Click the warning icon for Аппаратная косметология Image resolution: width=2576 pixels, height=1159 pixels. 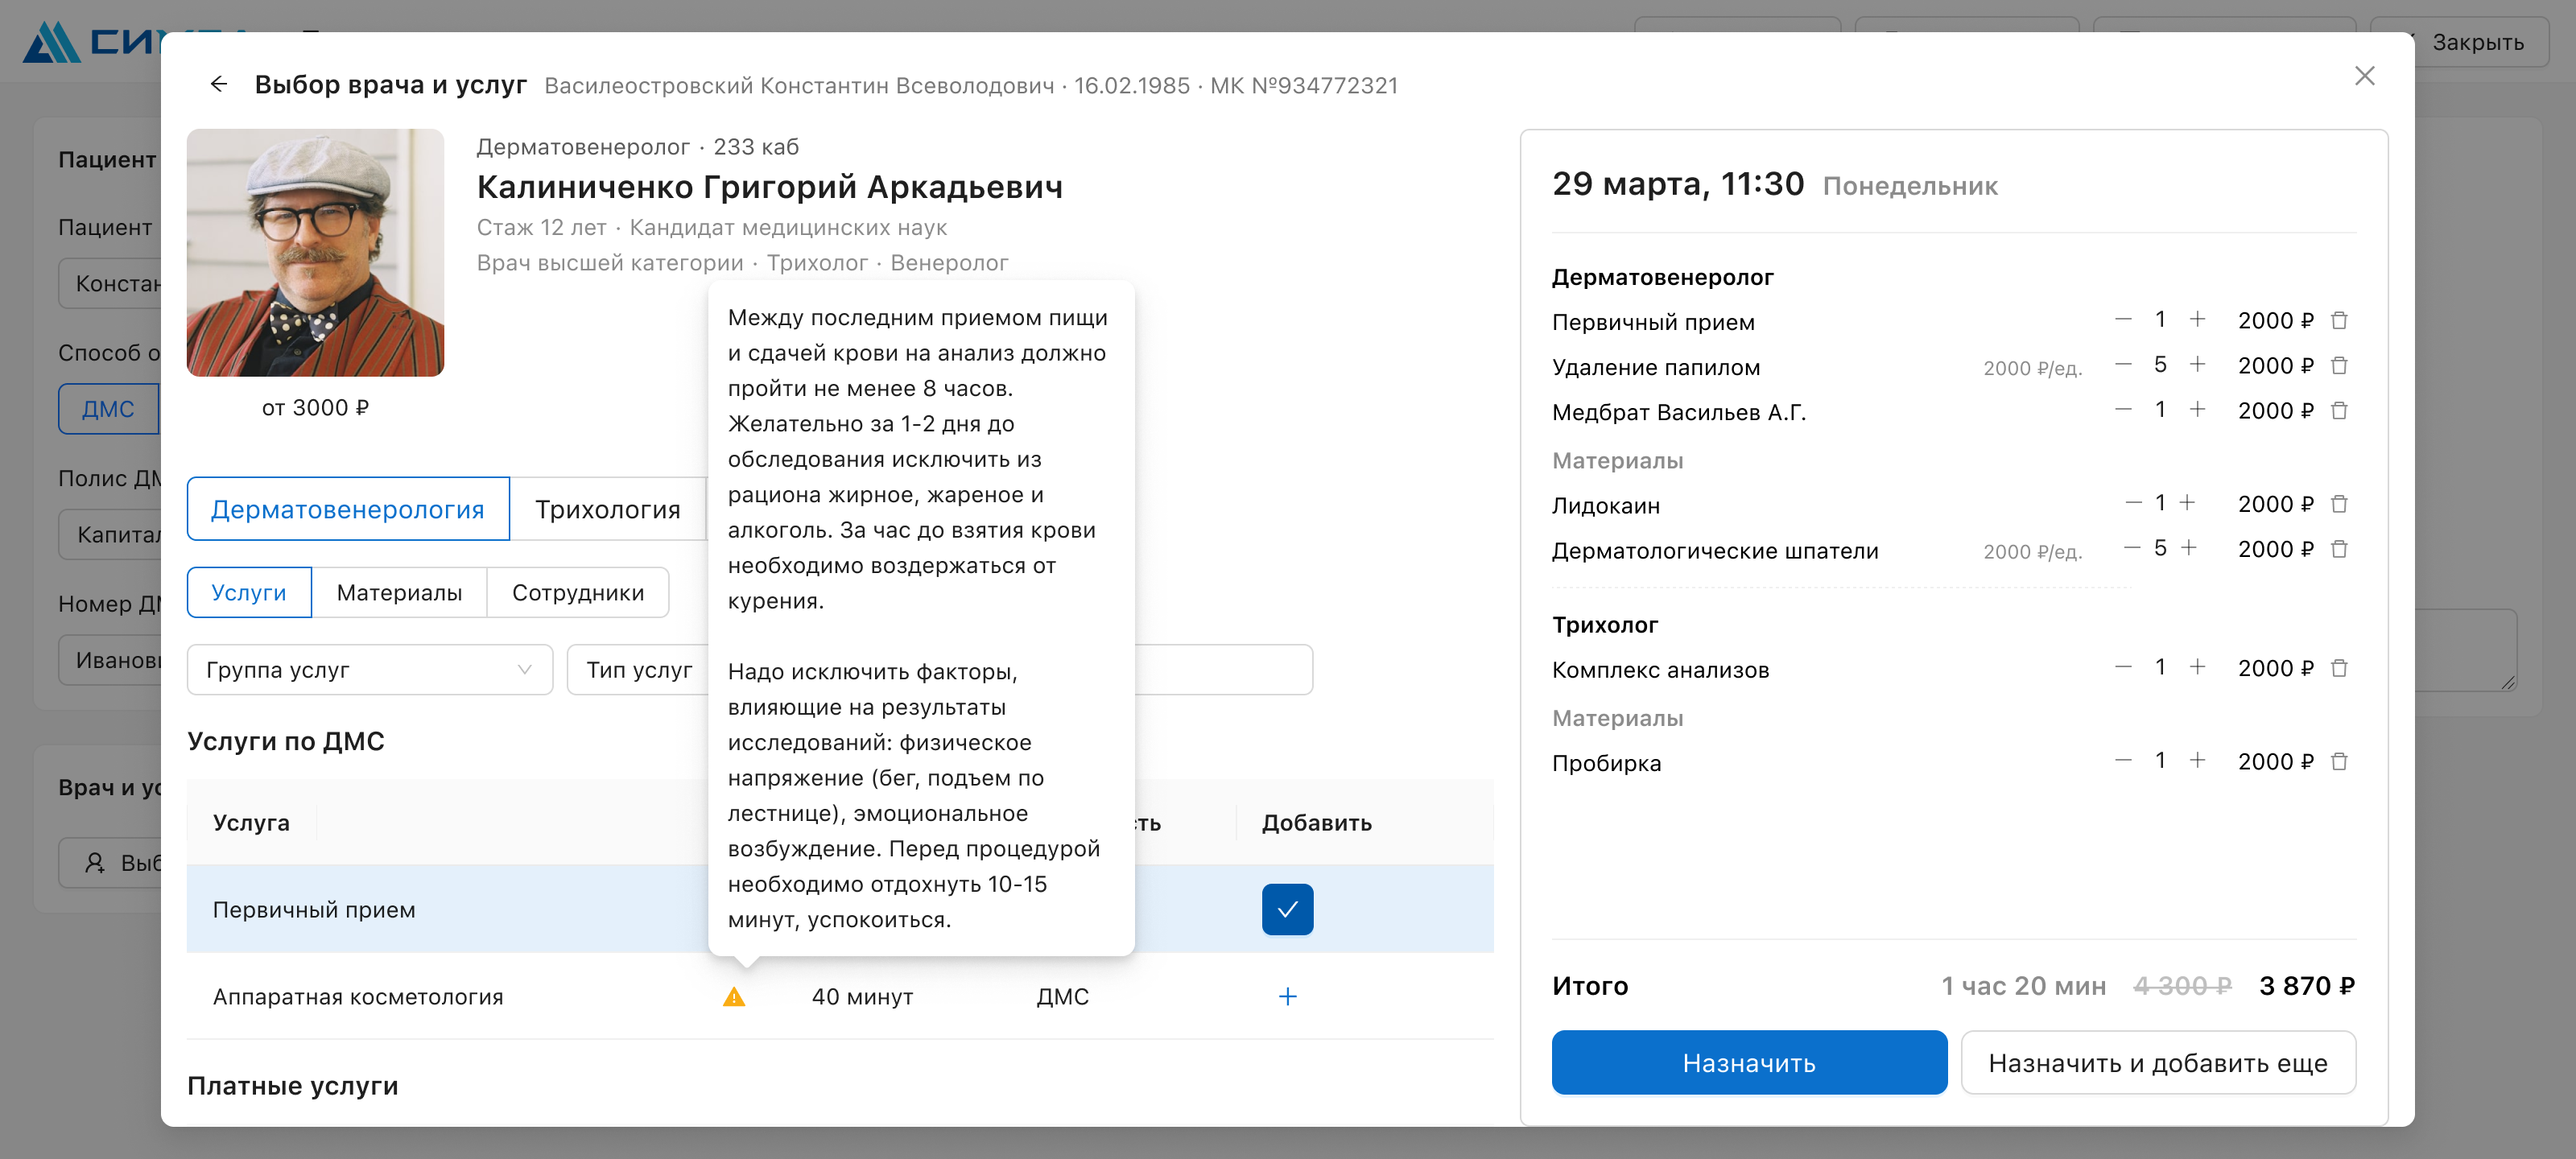[734, 996]
